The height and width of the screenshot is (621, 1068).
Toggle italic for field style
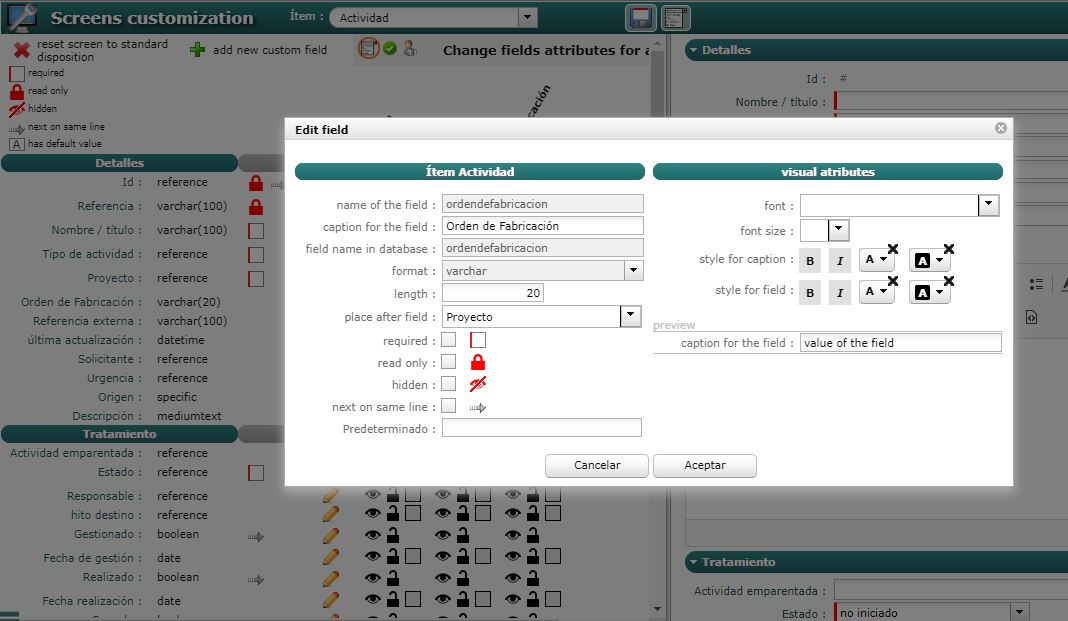point(840,292)
